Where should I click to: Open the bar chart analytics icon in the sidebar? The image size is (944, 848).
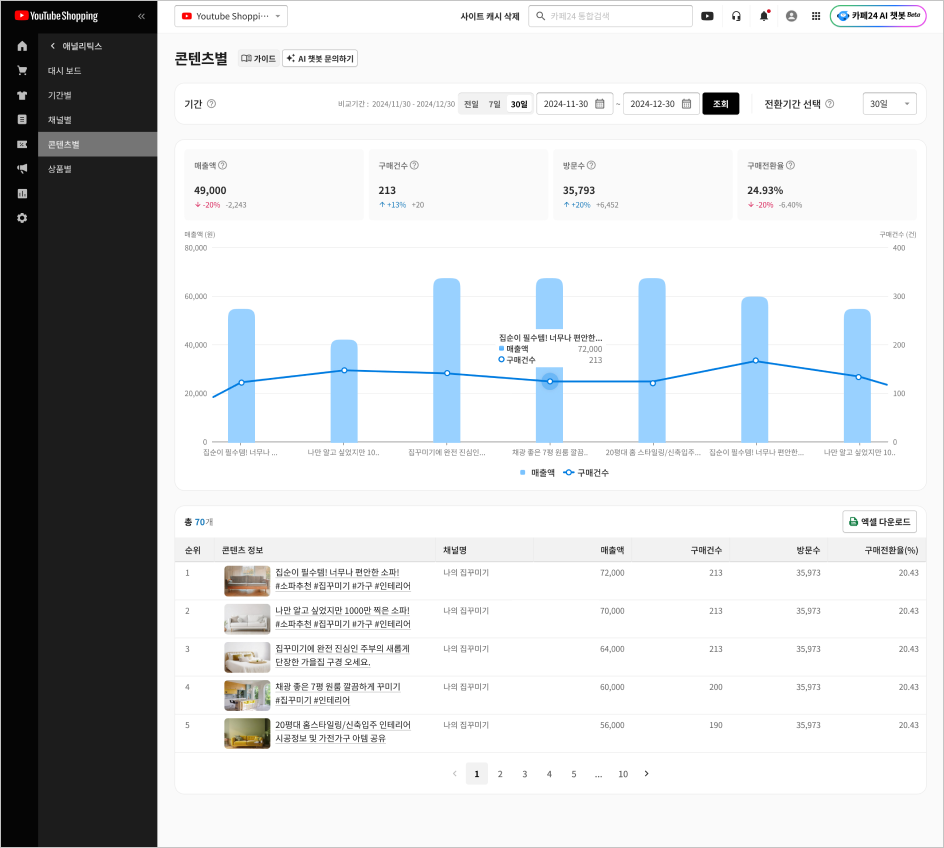[22, 194]
